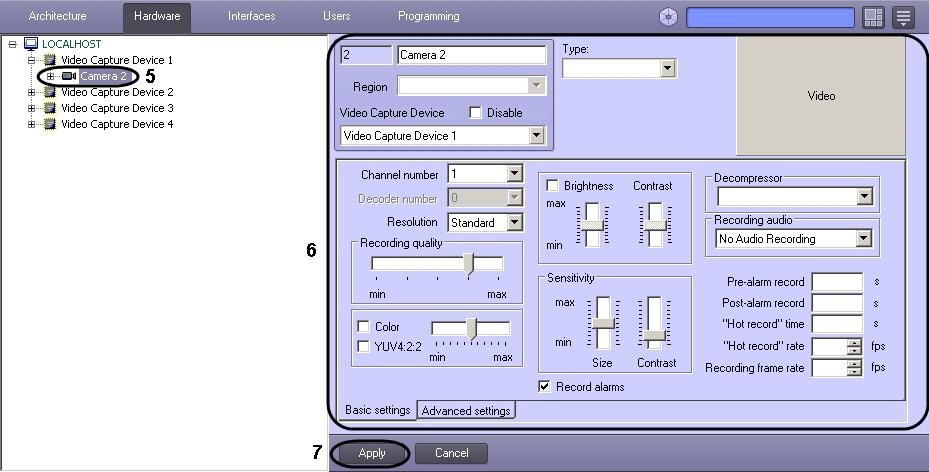Click the Video Capture Device 3 chip icon

[49, 108]
